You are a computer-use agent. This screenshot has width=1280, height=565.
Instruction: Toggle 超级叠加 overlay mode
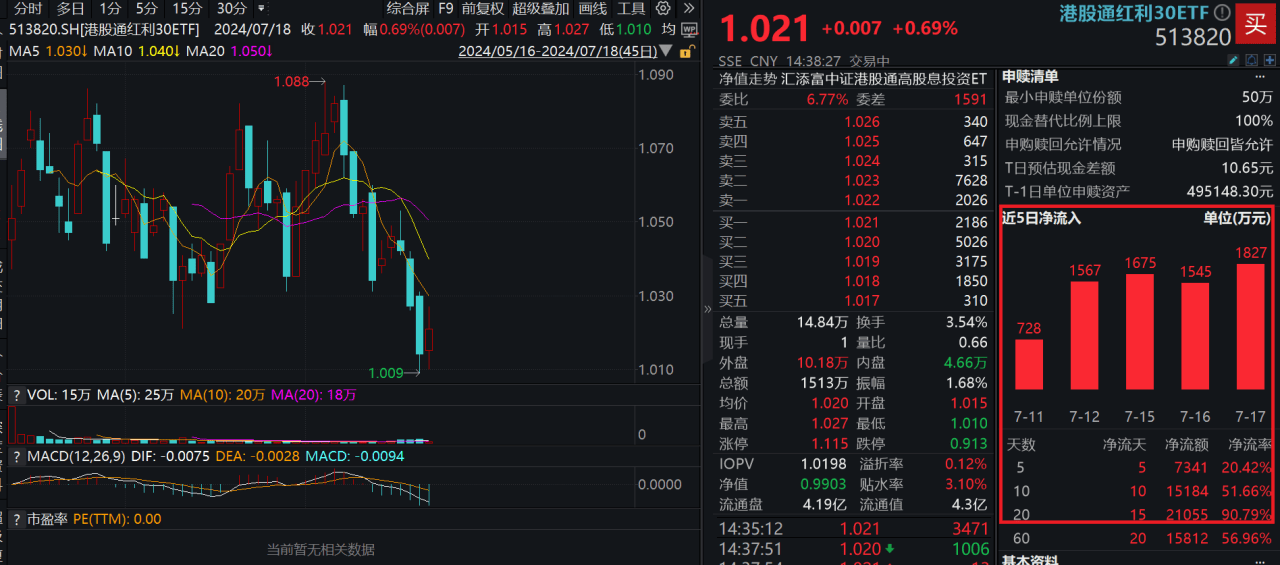[540, 8]
